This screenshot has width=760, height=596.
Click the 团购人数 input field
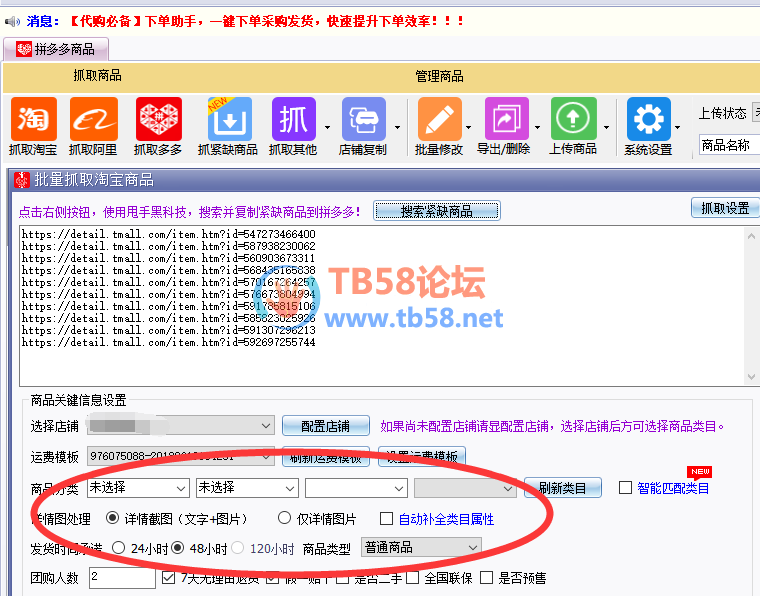pos(121,578)
